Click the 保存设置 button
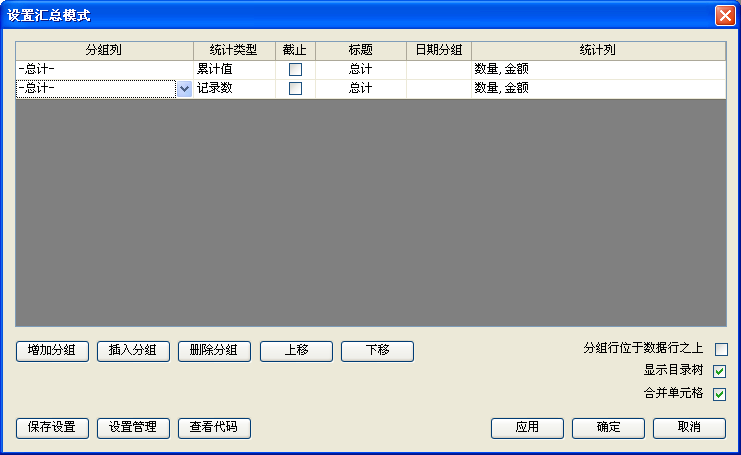The height and width of the screenshot is (455, 741). 53,428
